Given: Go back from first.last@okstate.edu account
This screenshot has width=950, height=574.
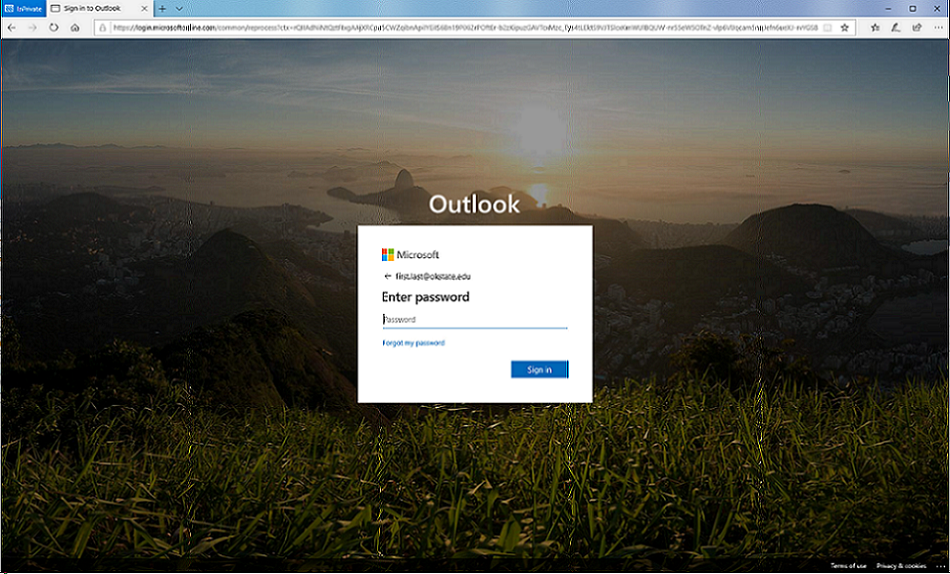Looking at the screenshot, I should click(x=388, y=276).
